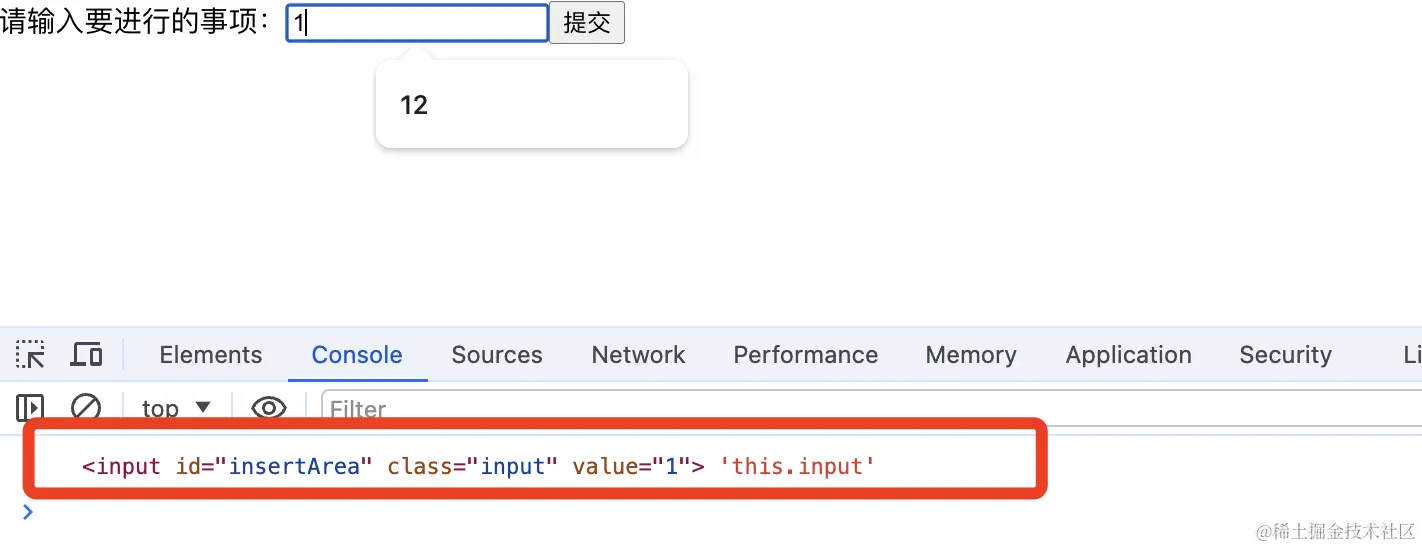Go to the Network tab
This screenshot has height=548, width=1422.
(x=638, y=355)
